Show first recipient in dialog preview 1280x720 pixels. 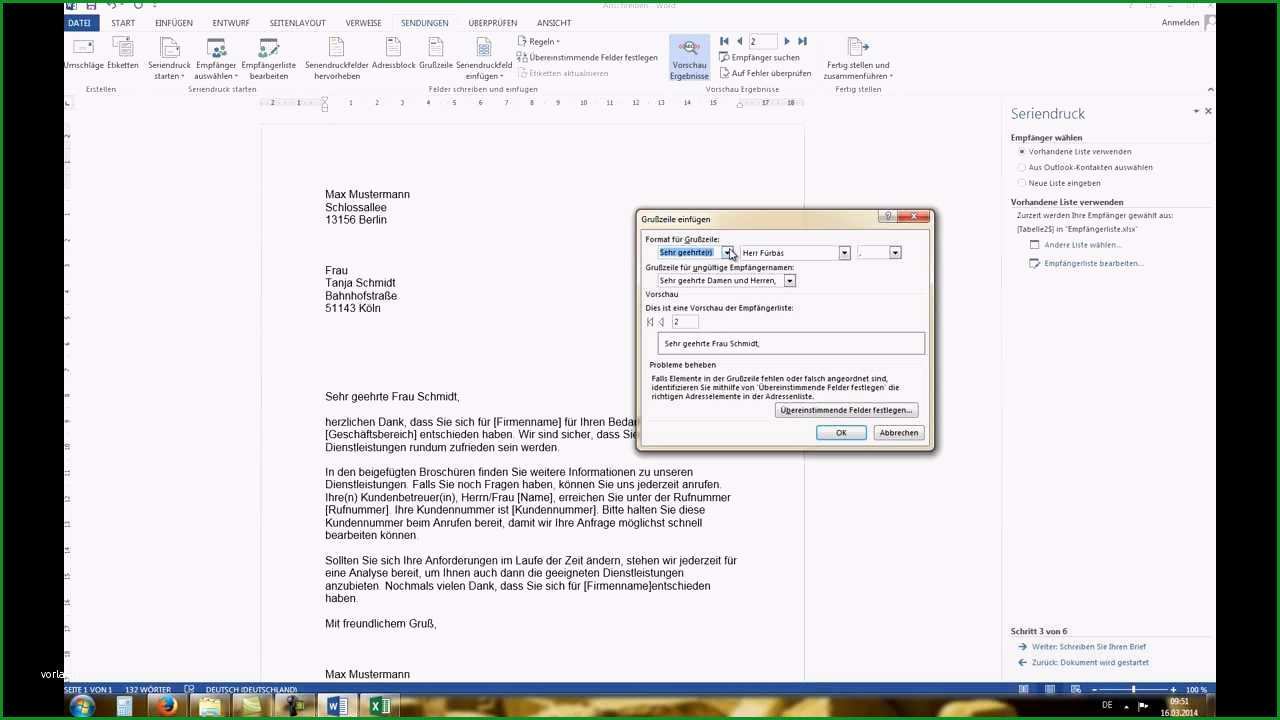pos(650,322)
